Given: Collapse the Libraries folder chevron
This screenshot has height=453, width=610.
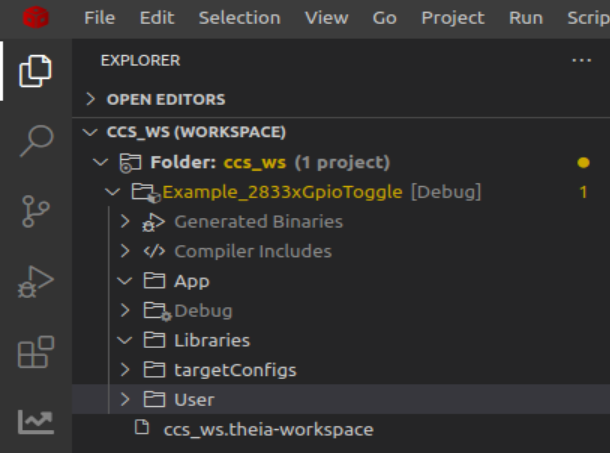Looking at the screenshot, I should click(x=124, y=340).
